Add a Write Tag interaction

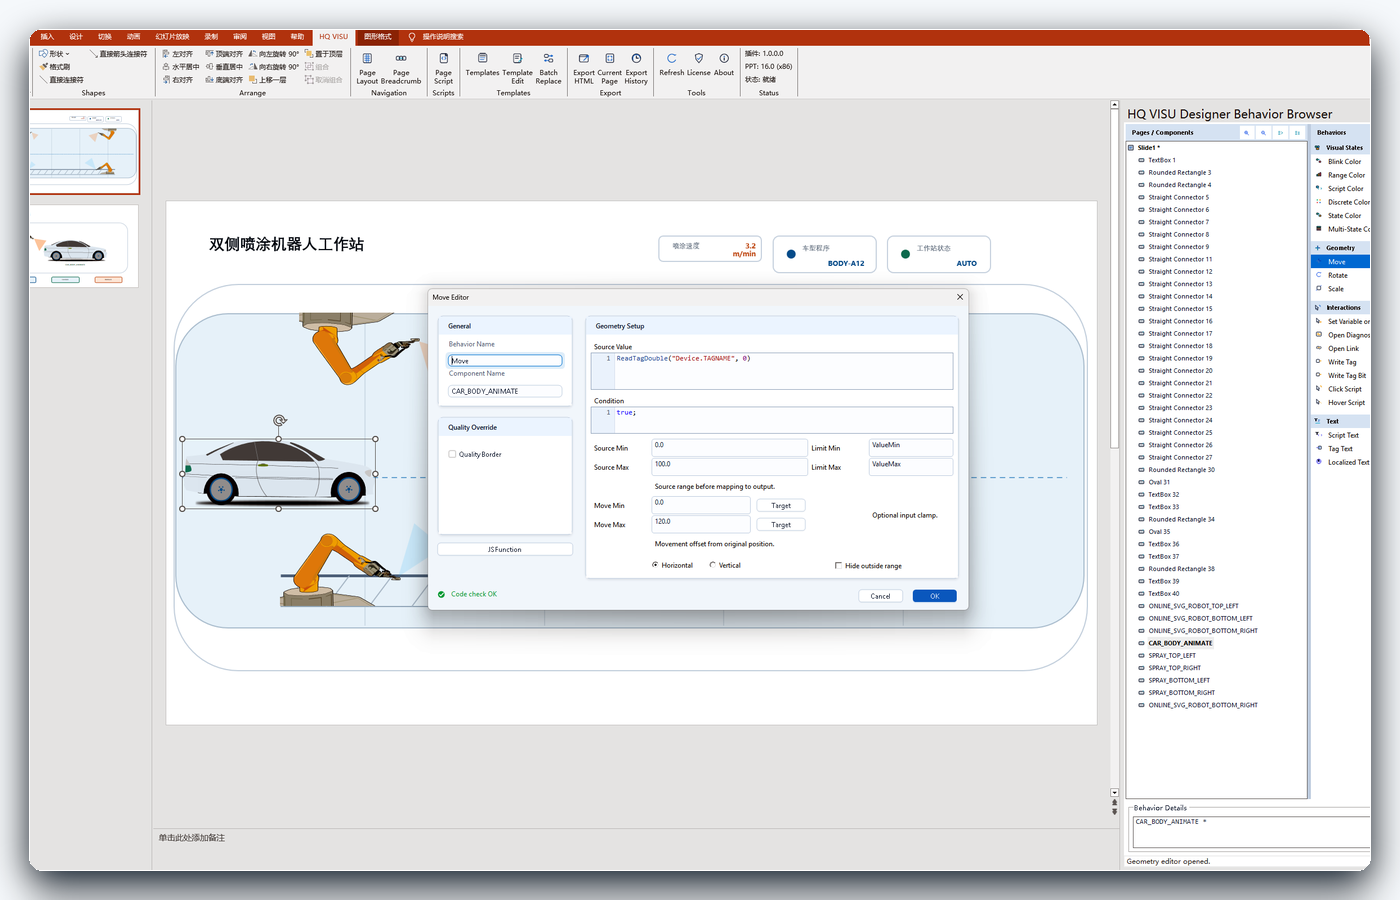pyautogui.click(x=1342, y=362)
